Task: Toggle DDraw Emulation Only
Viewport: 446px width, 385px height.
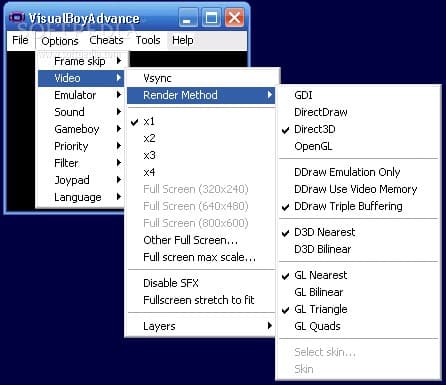Action: point(358,172)
